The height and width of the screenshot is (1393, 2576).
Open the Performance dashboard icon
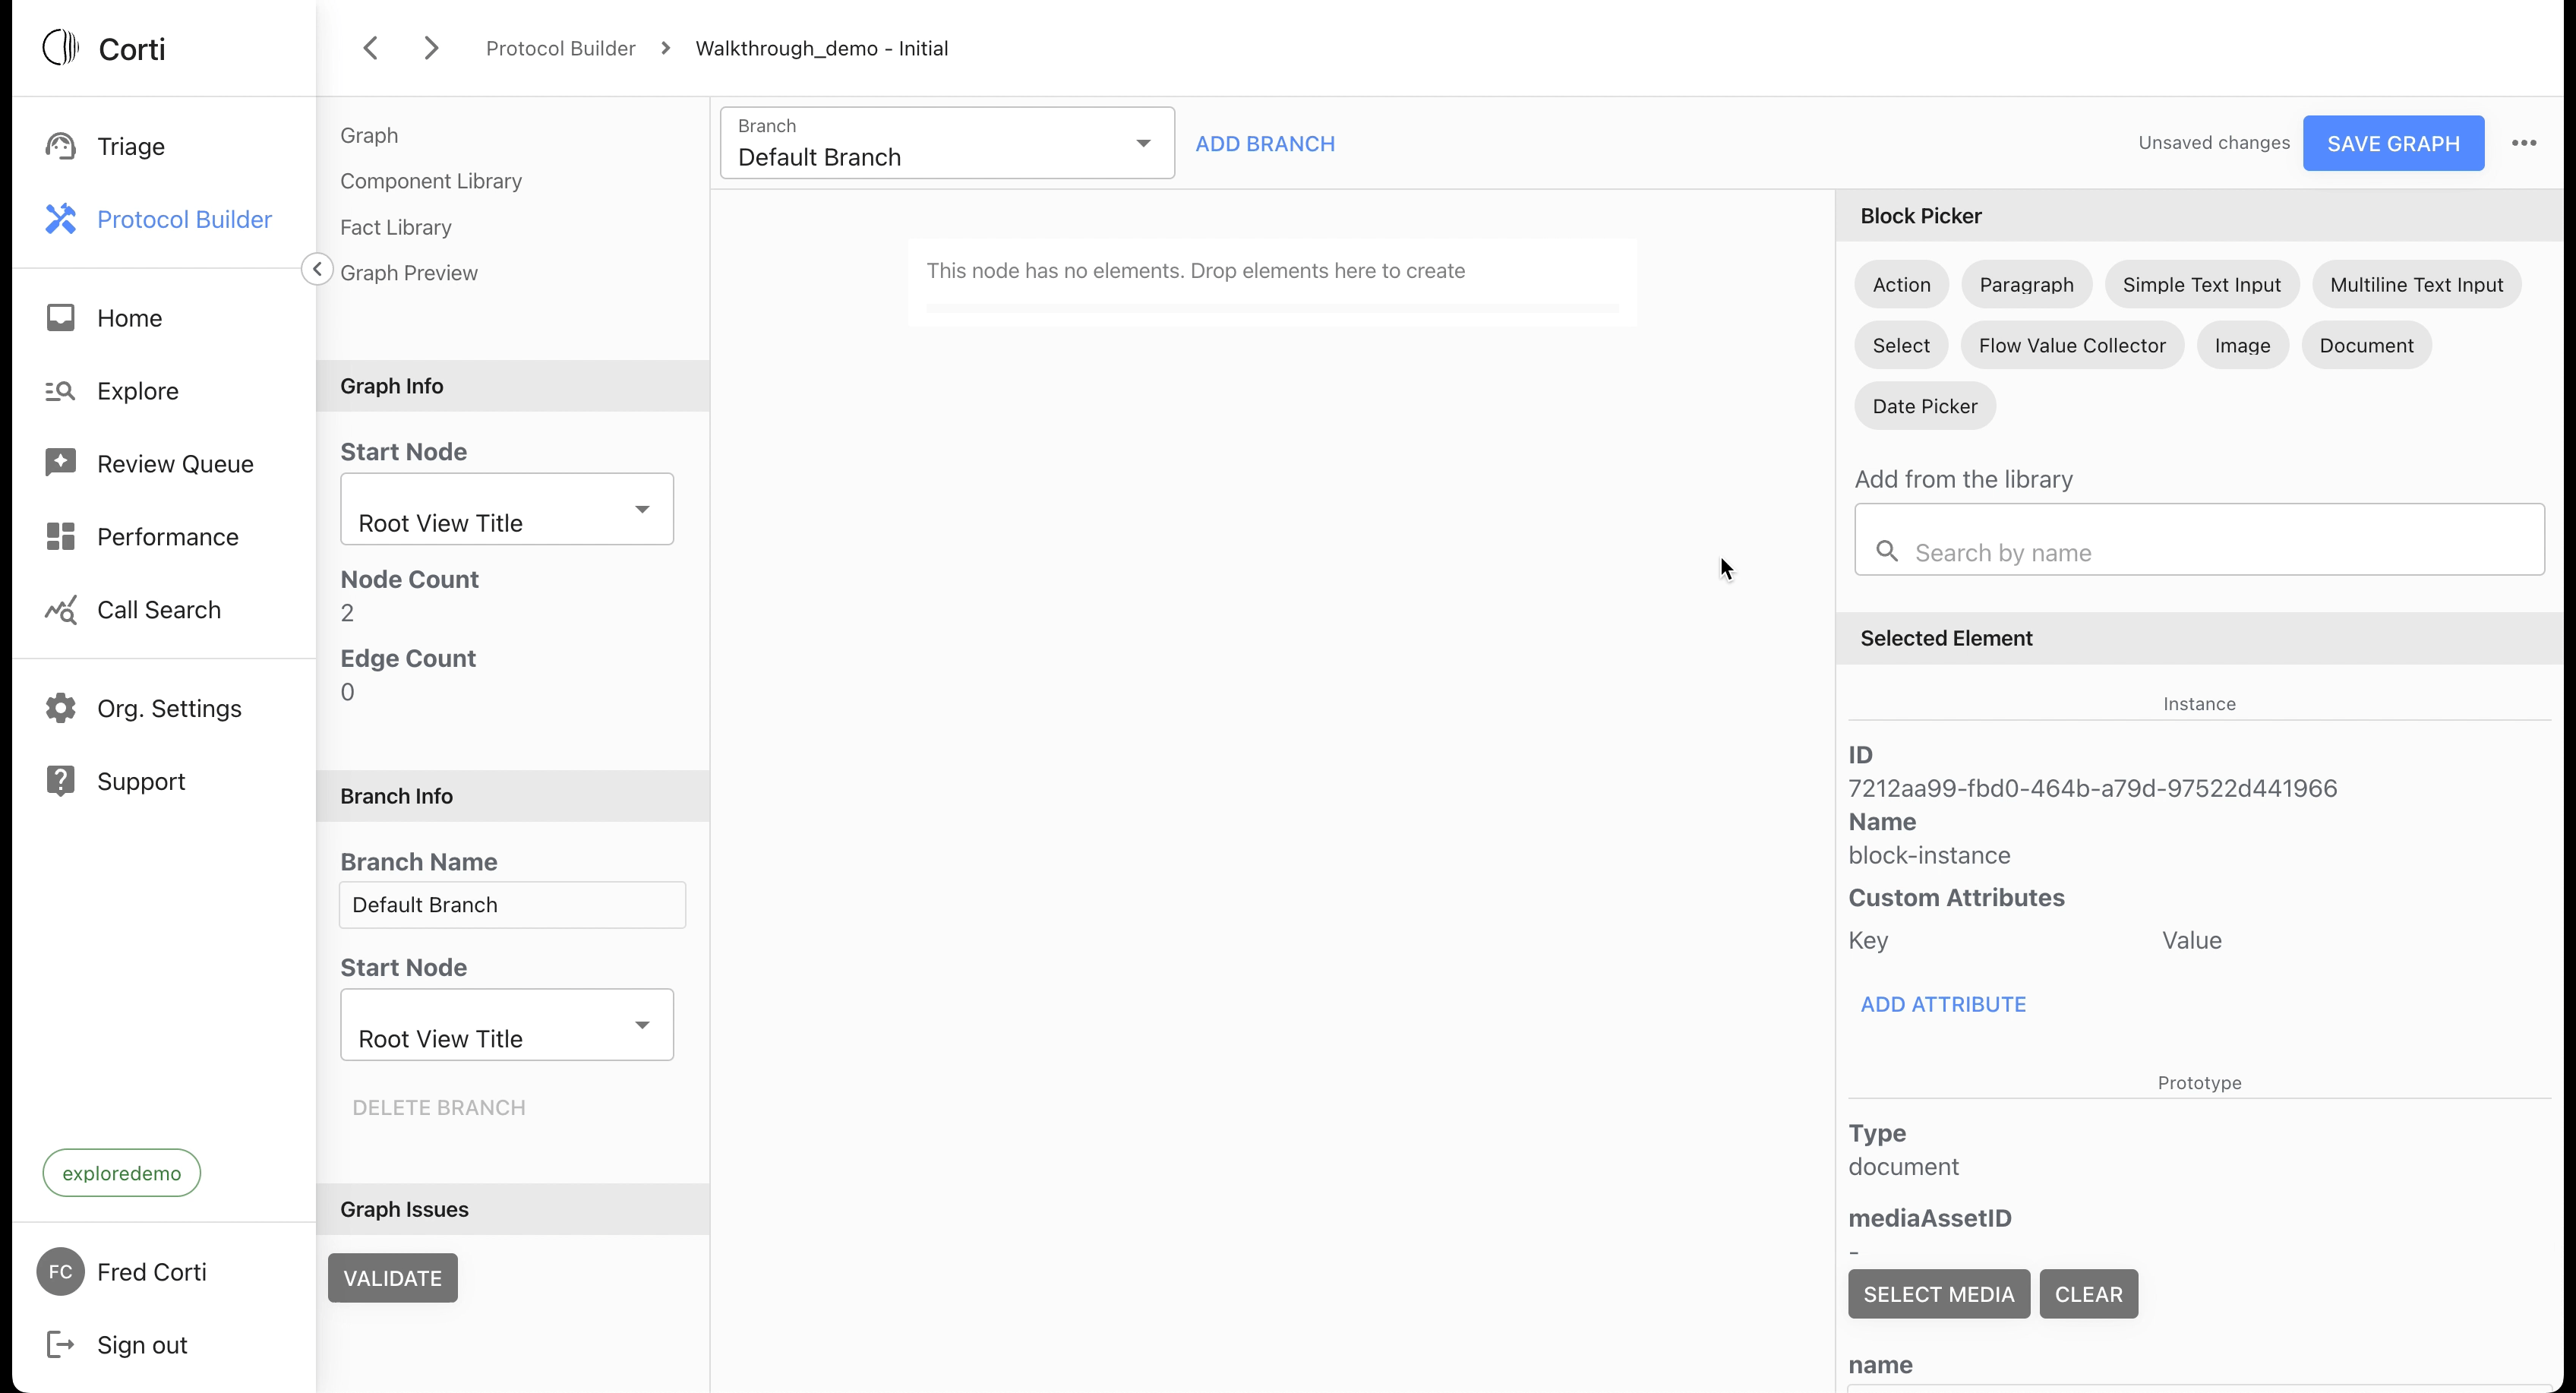coord(60,536)
